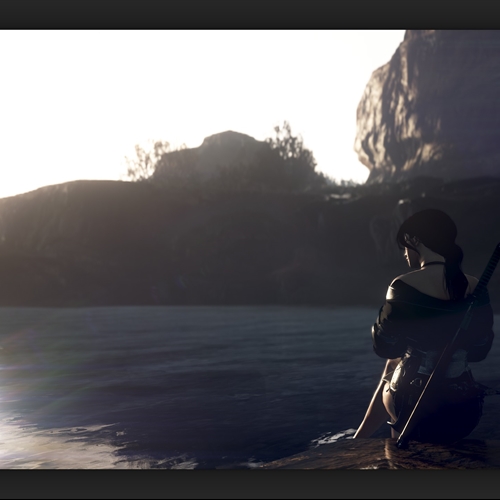This screenshot has width=500, height=500.
Task: Click the main screenshot image
Action: coord(250,250)
